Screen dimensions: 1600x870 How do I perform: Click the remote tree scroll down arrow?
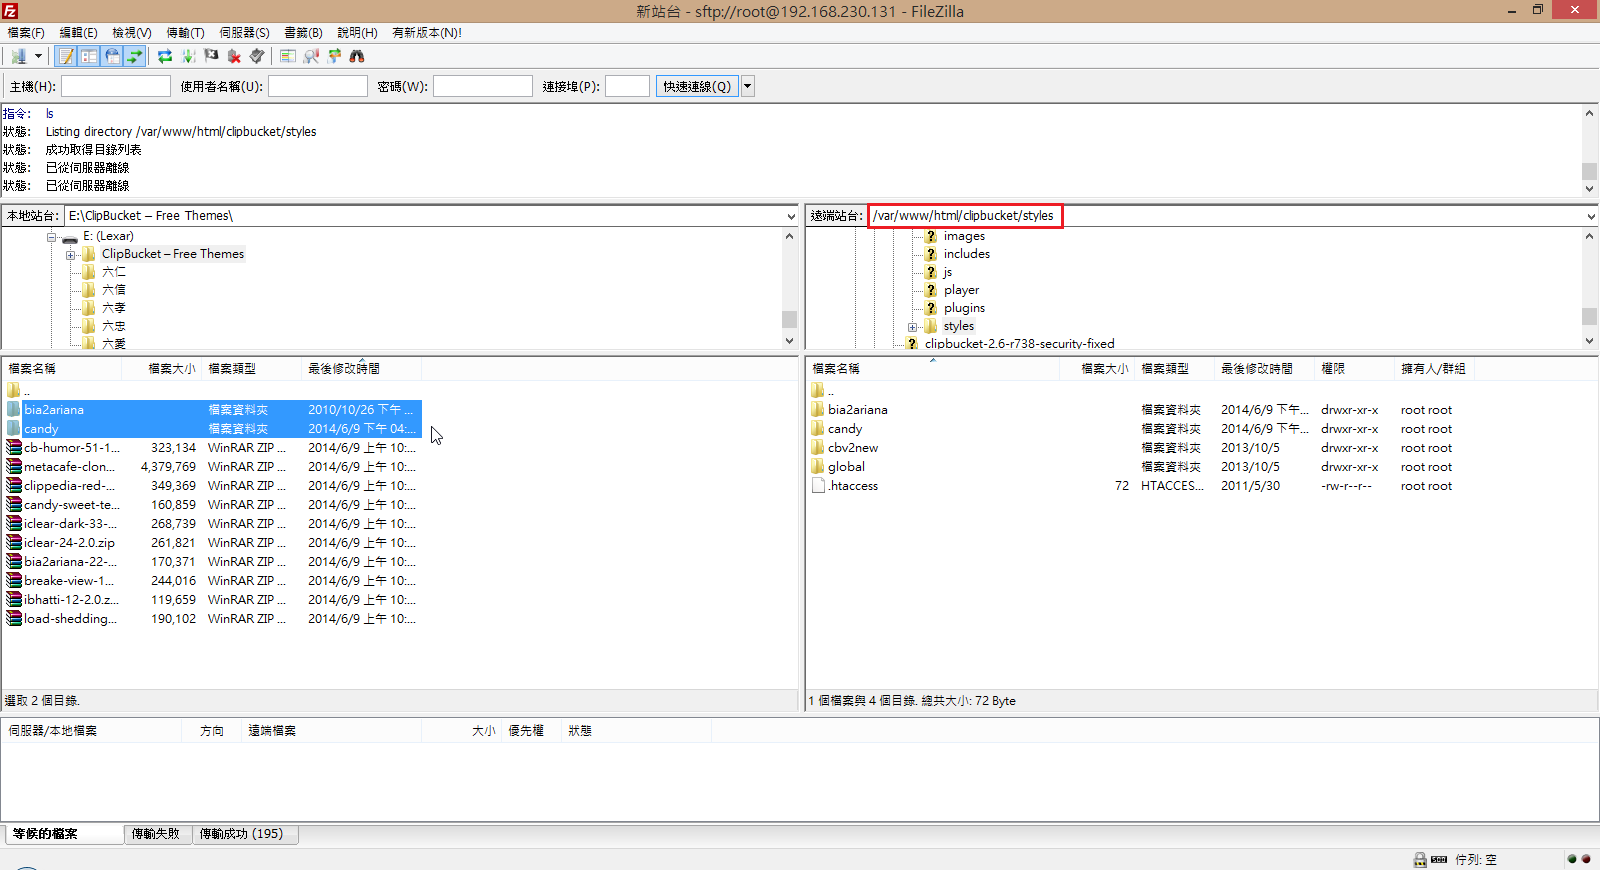click(x=1589, y=341)
